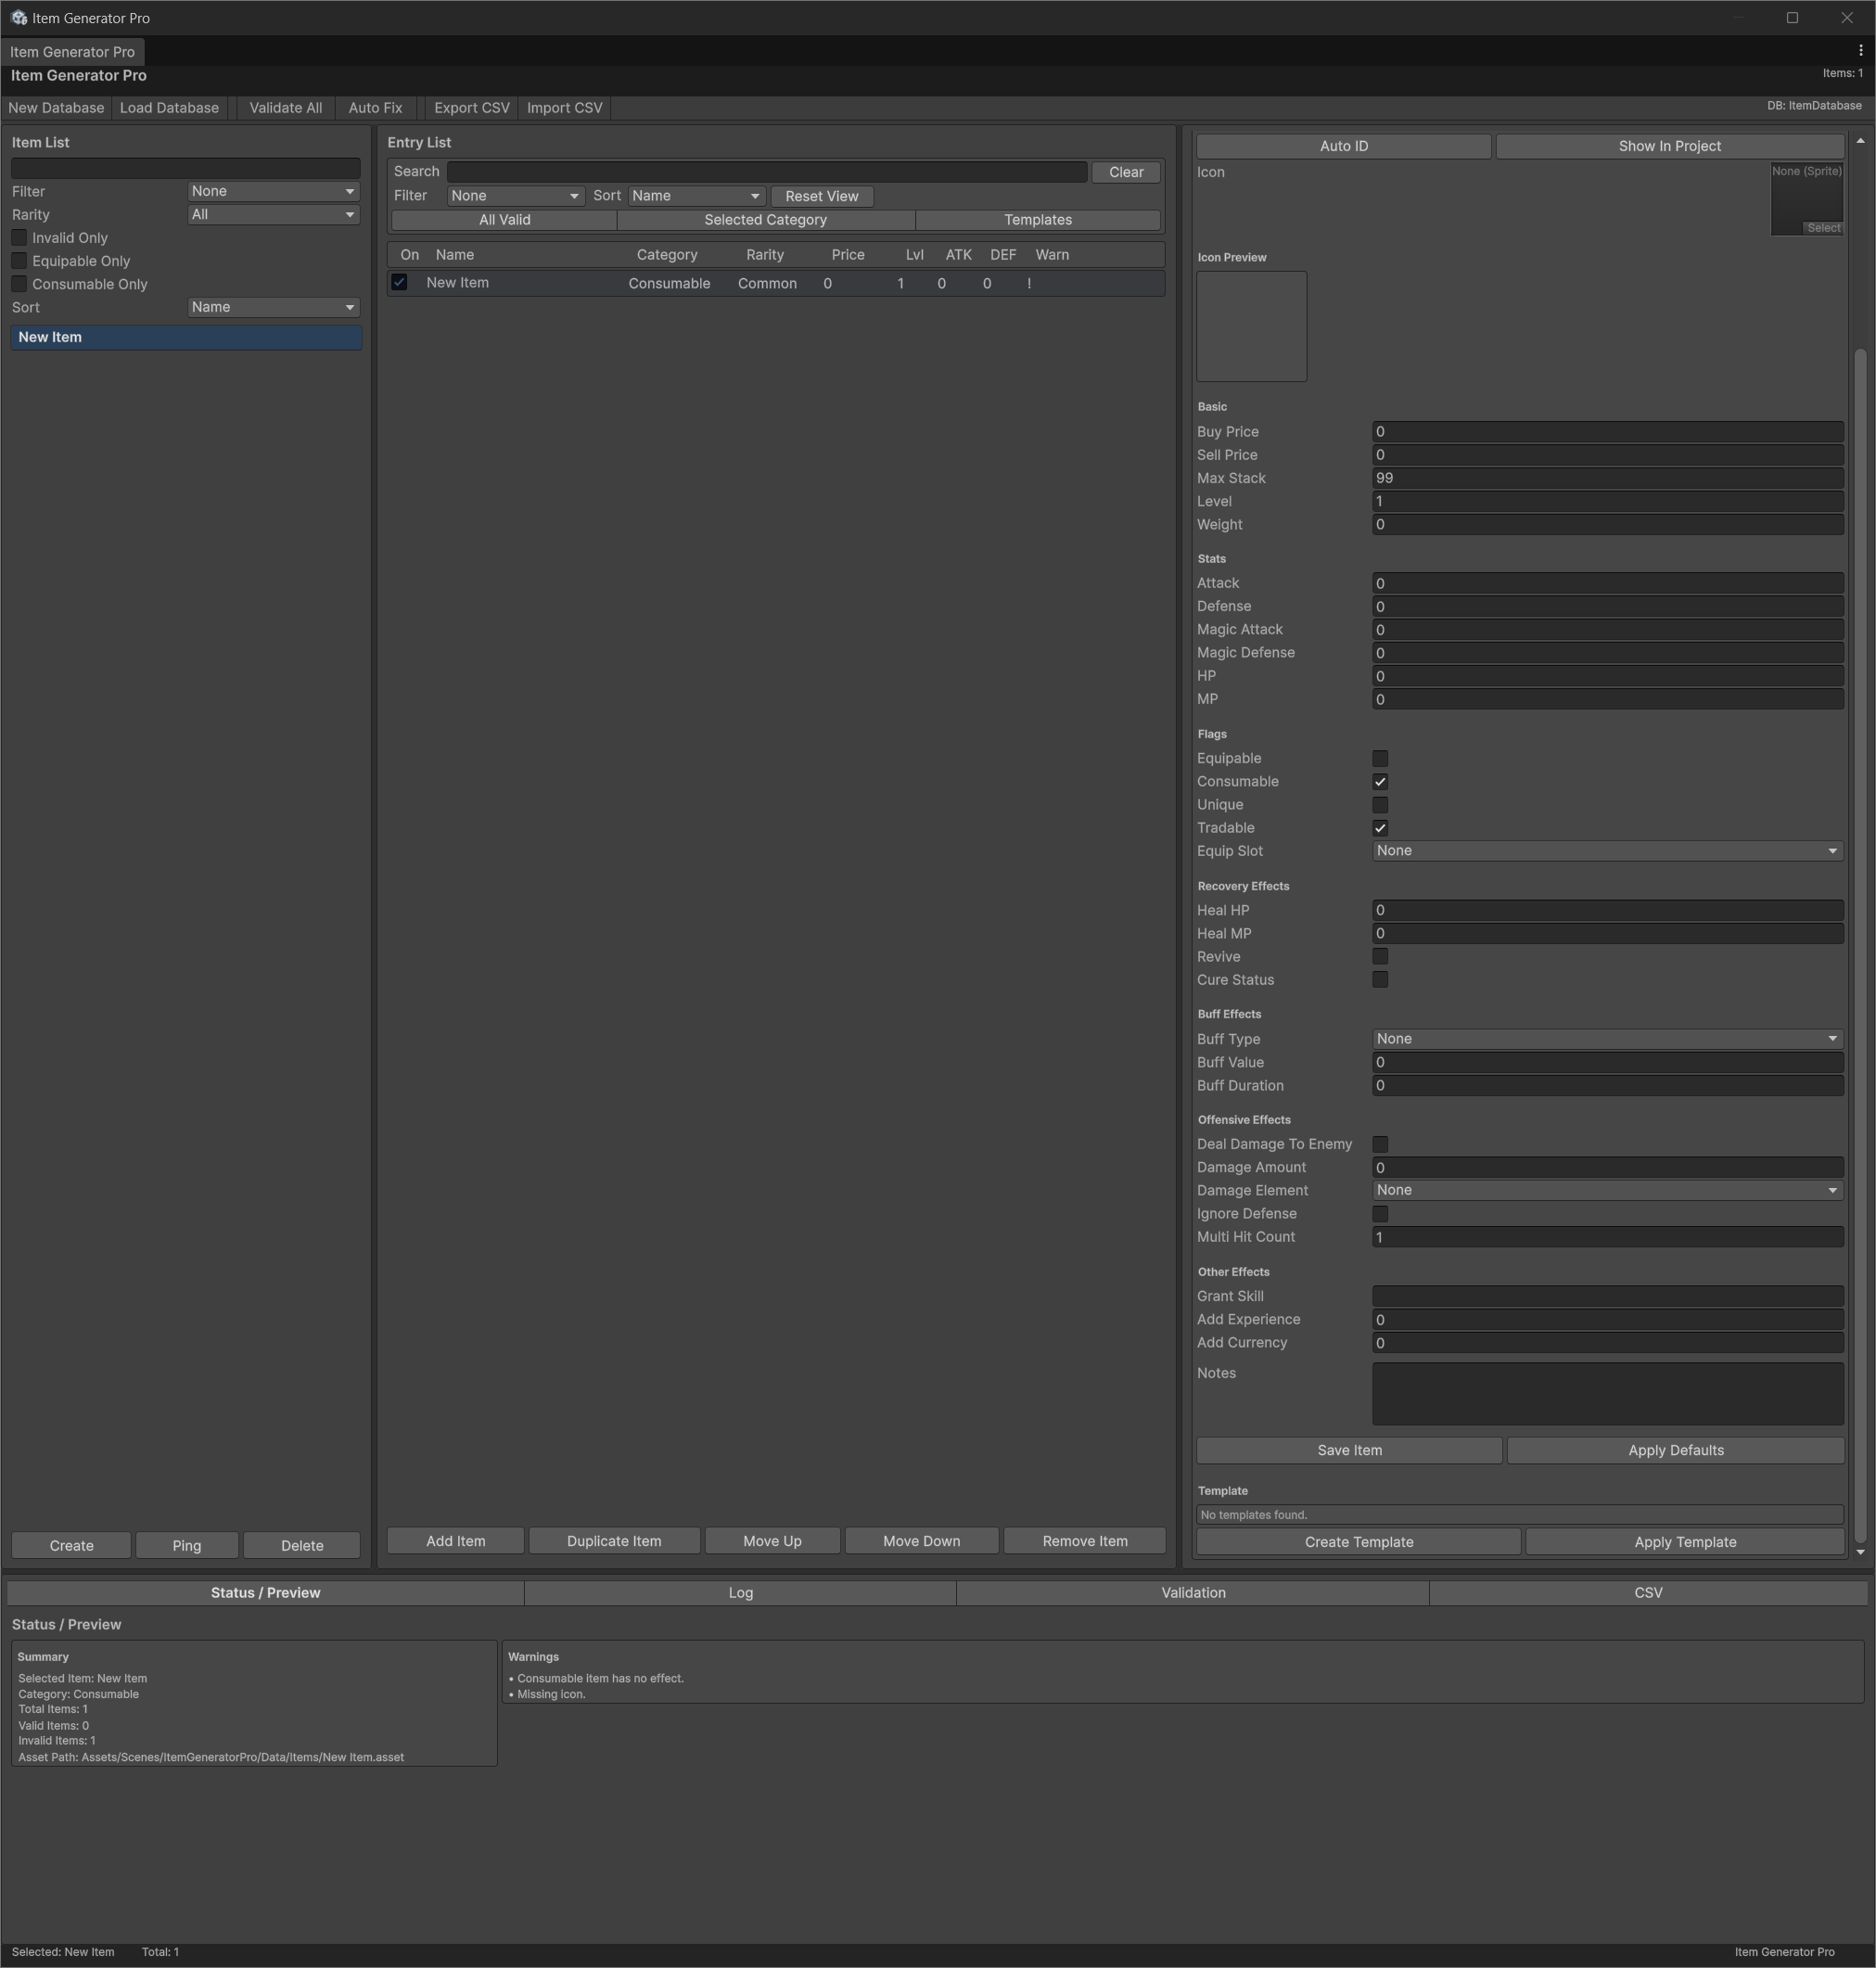
Task: Click the Select label on the Icon sprite field
Action: point(1823,228)
